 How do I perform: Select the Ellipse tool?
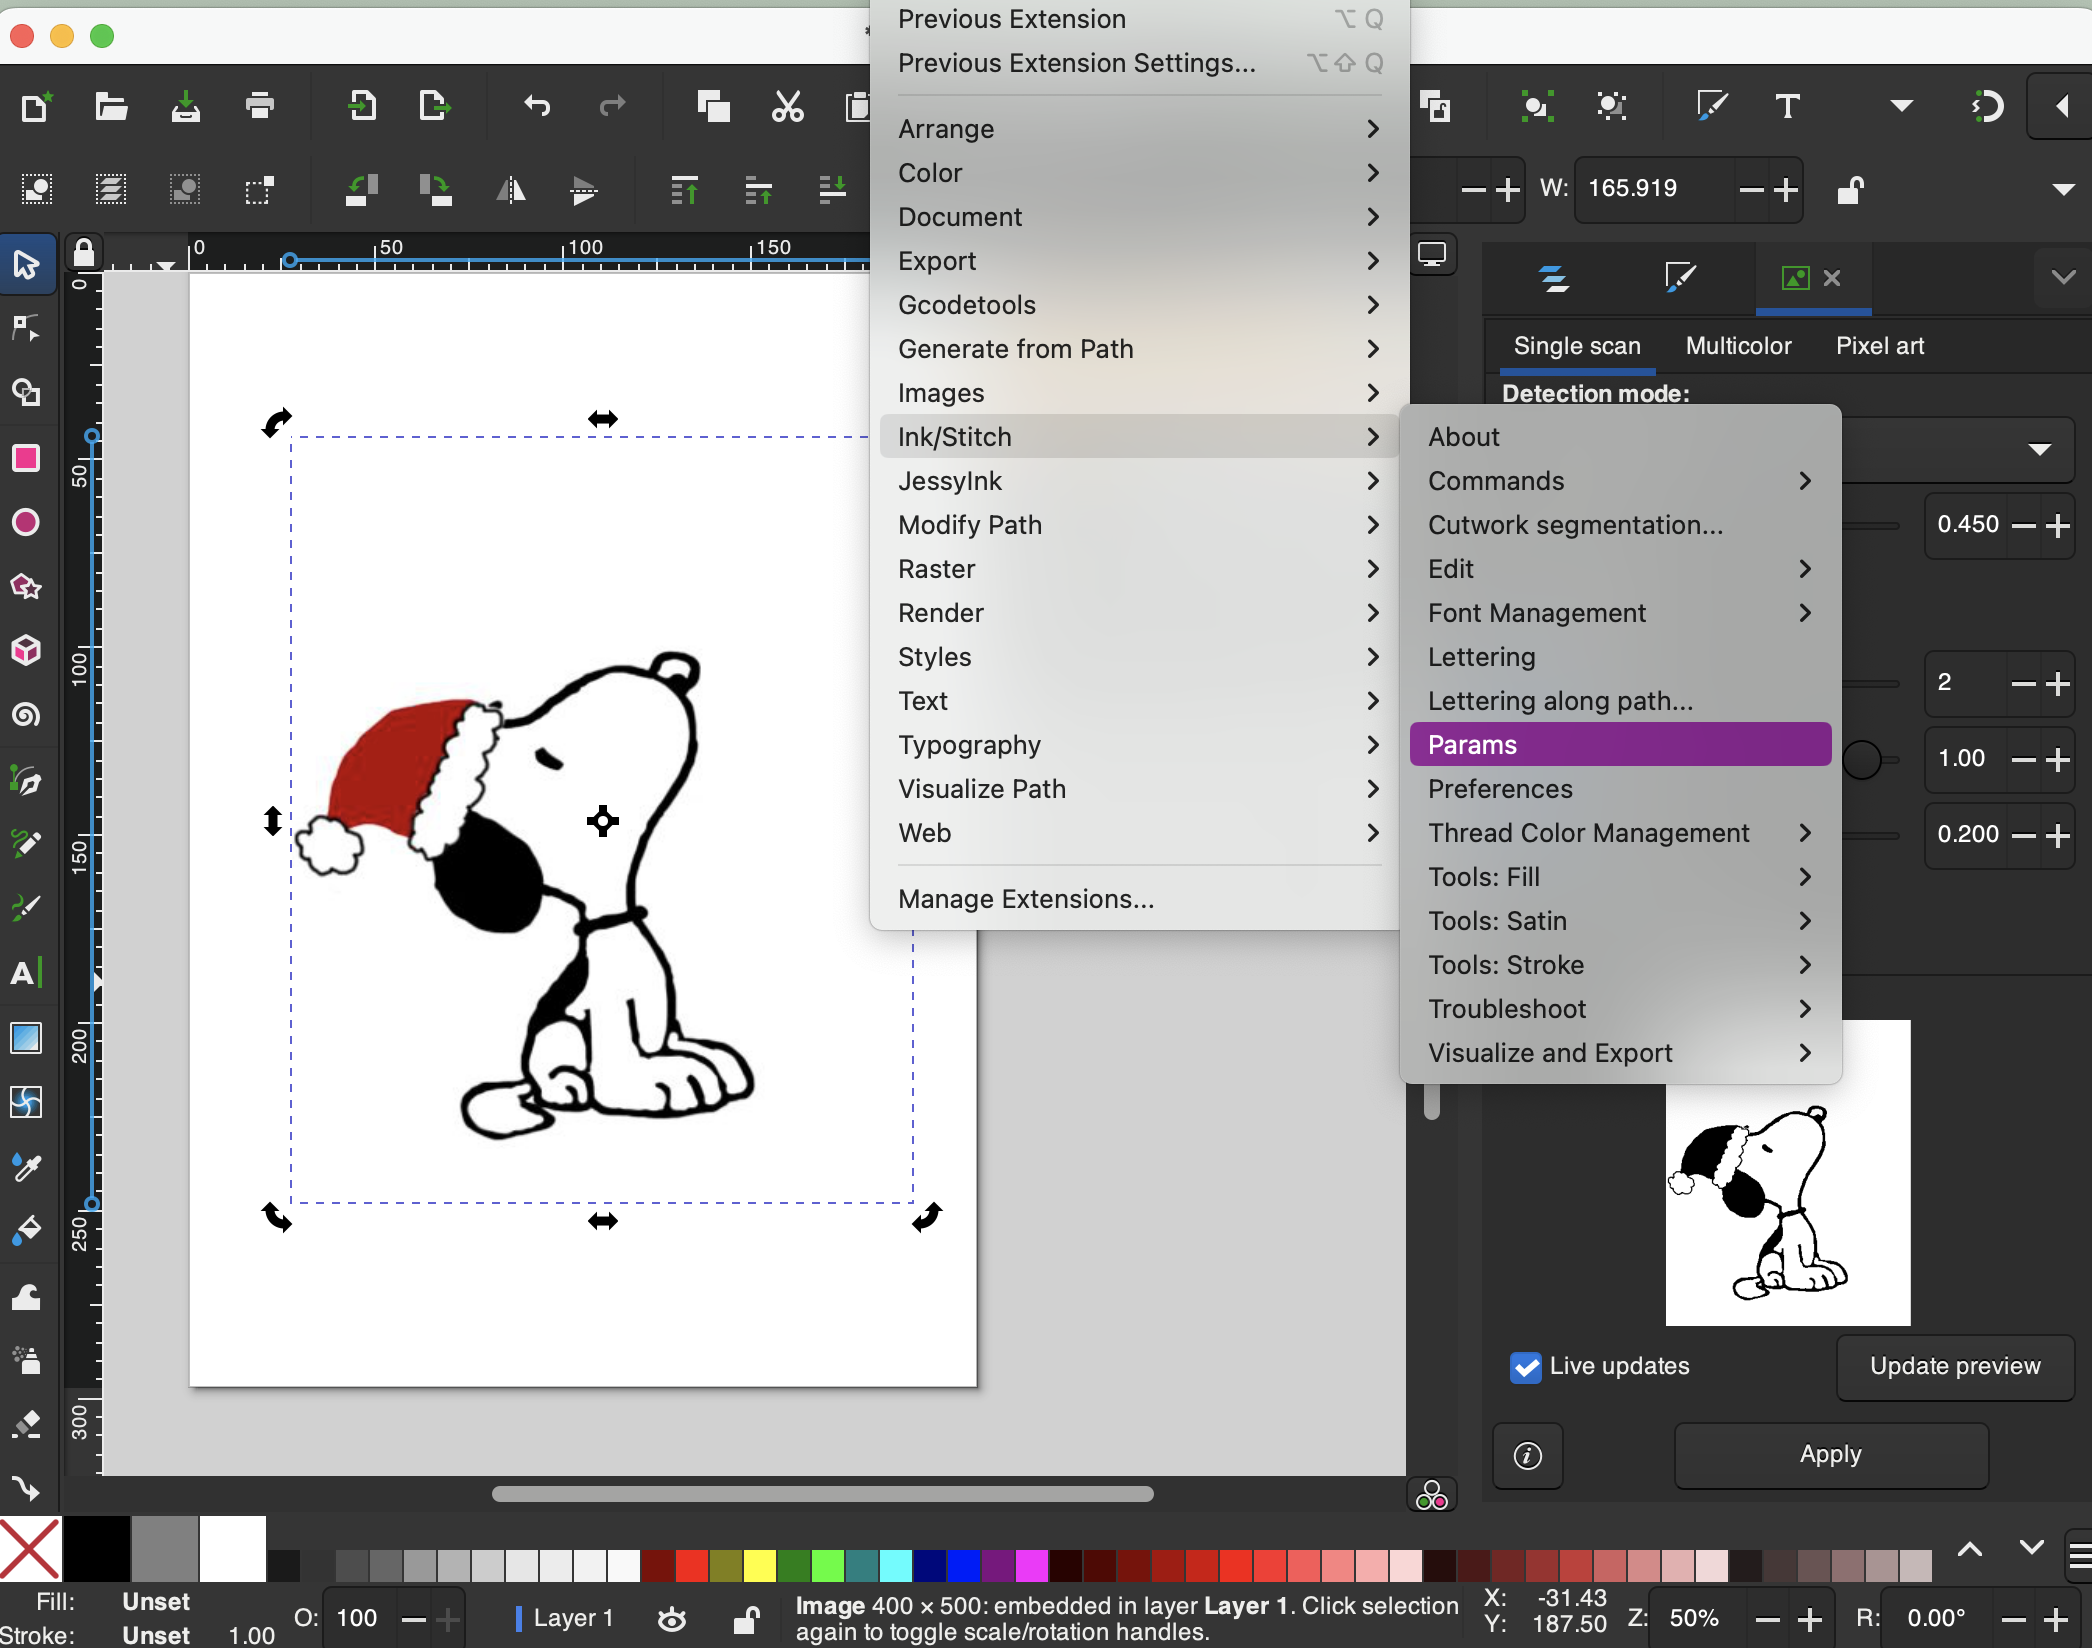pos(27,522)
